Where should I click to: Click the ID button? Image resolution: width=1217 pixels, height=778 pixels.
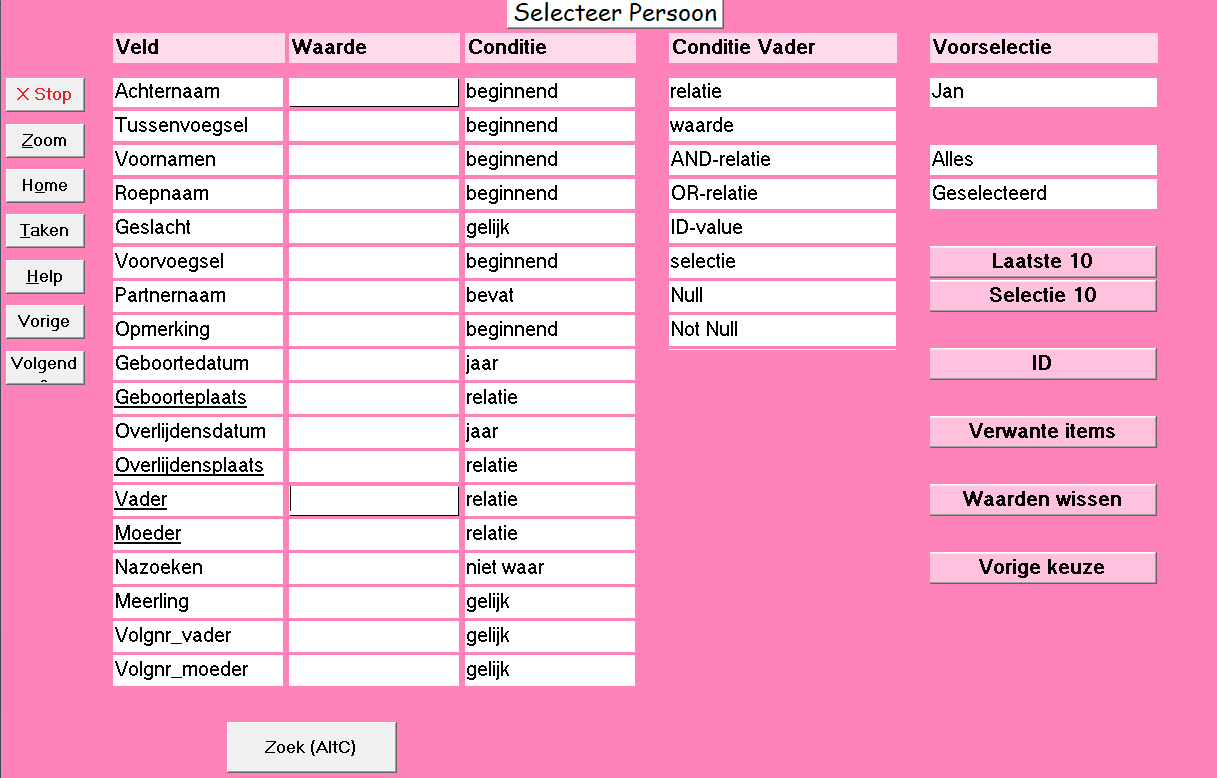[x=1043, y=363]
